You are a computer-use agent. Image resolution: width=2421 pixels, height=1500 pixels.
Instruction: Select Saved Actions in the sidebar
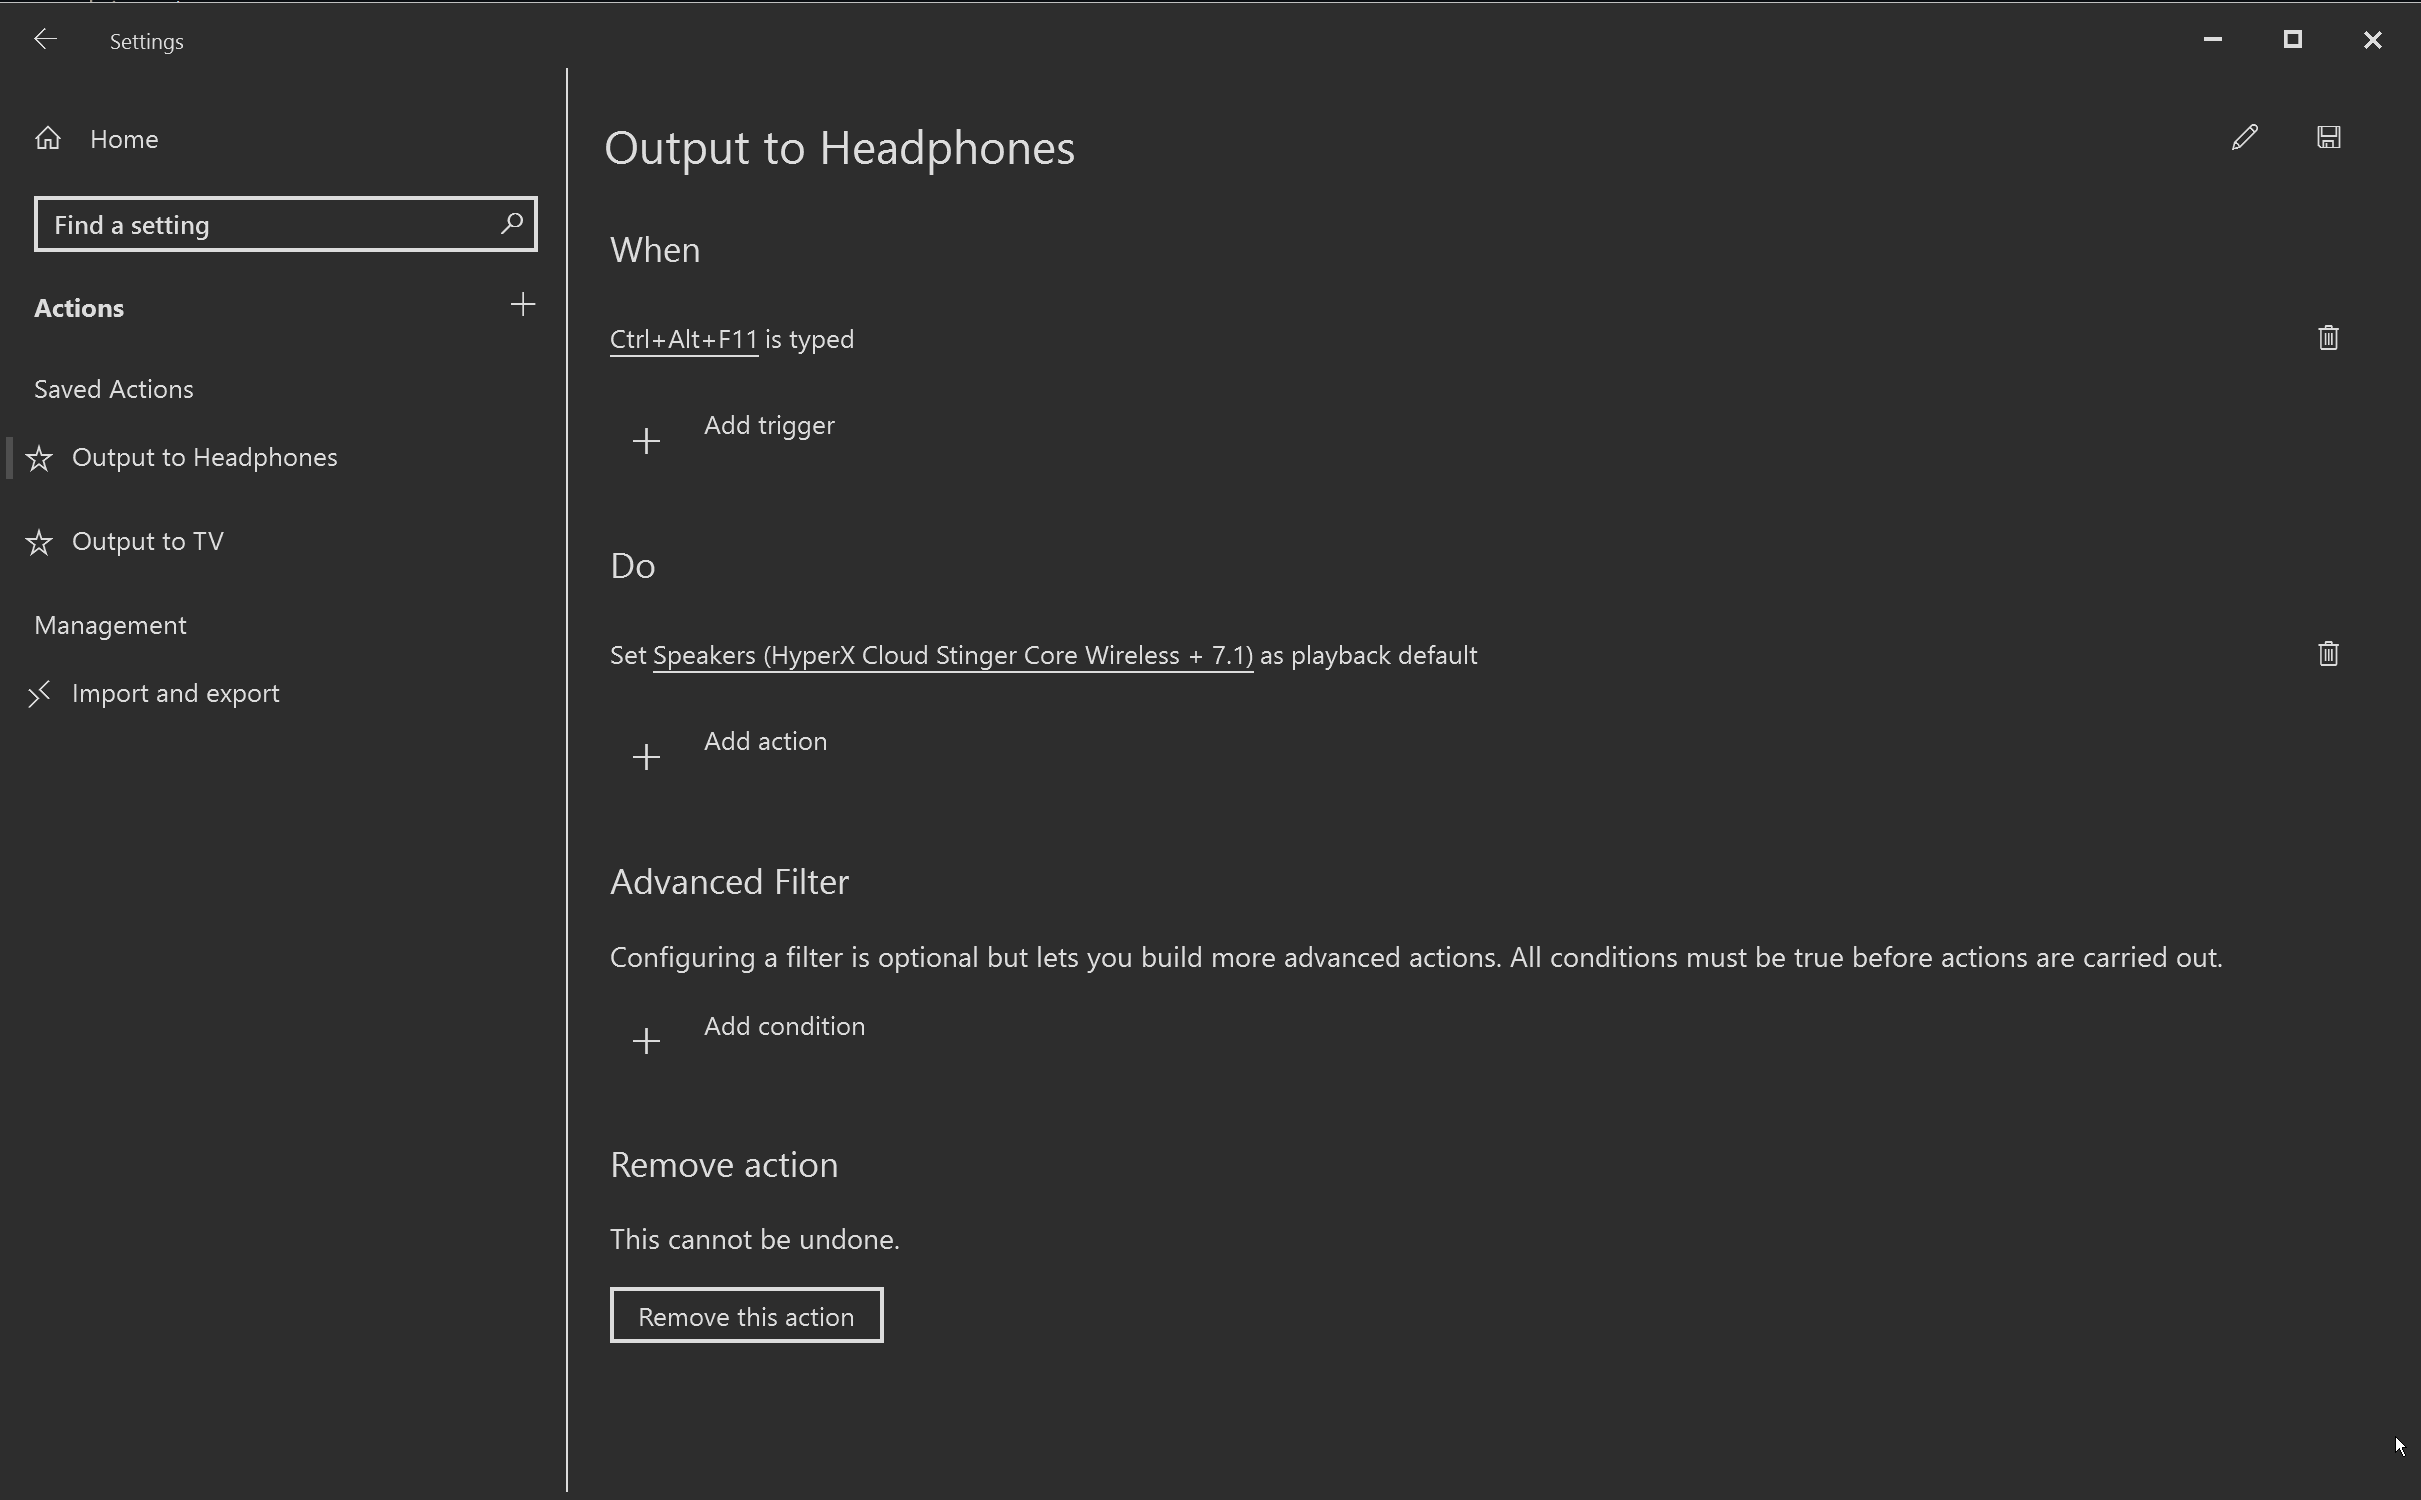(113, 389)
